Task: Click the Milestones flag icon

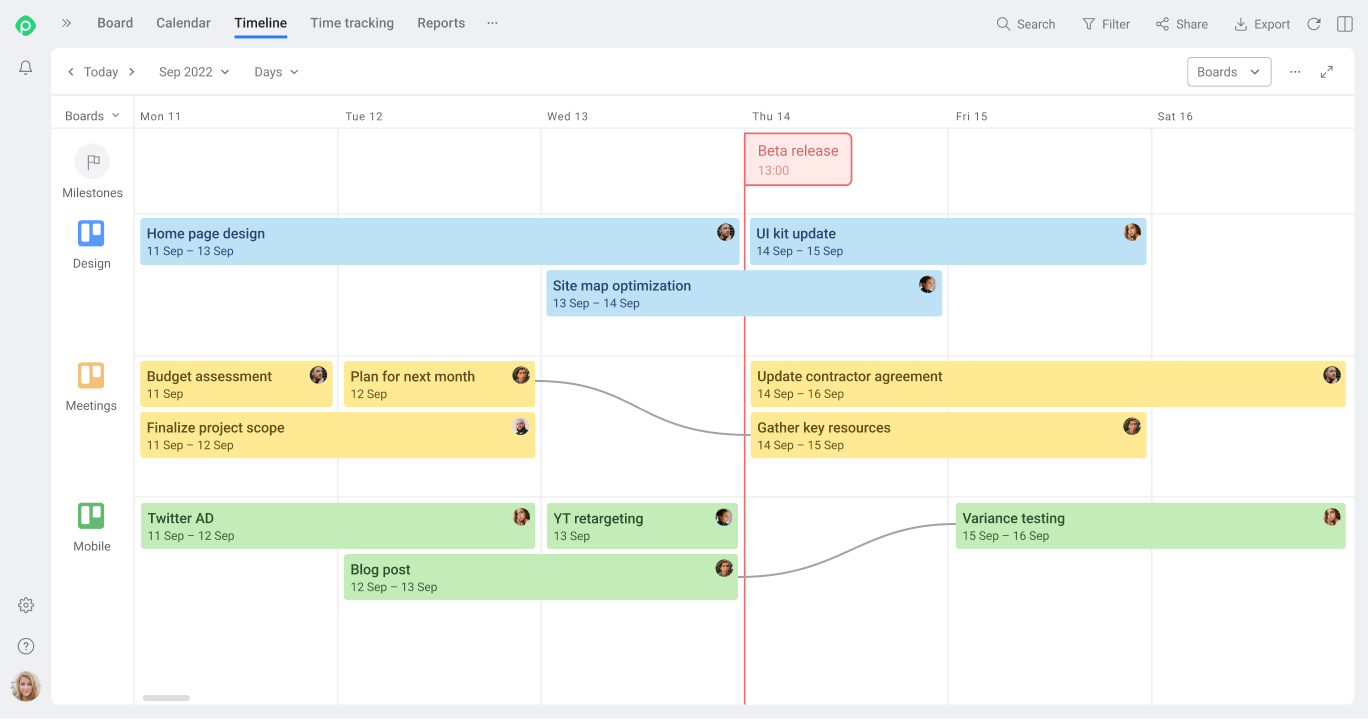Action: click(x=92, y=162)
